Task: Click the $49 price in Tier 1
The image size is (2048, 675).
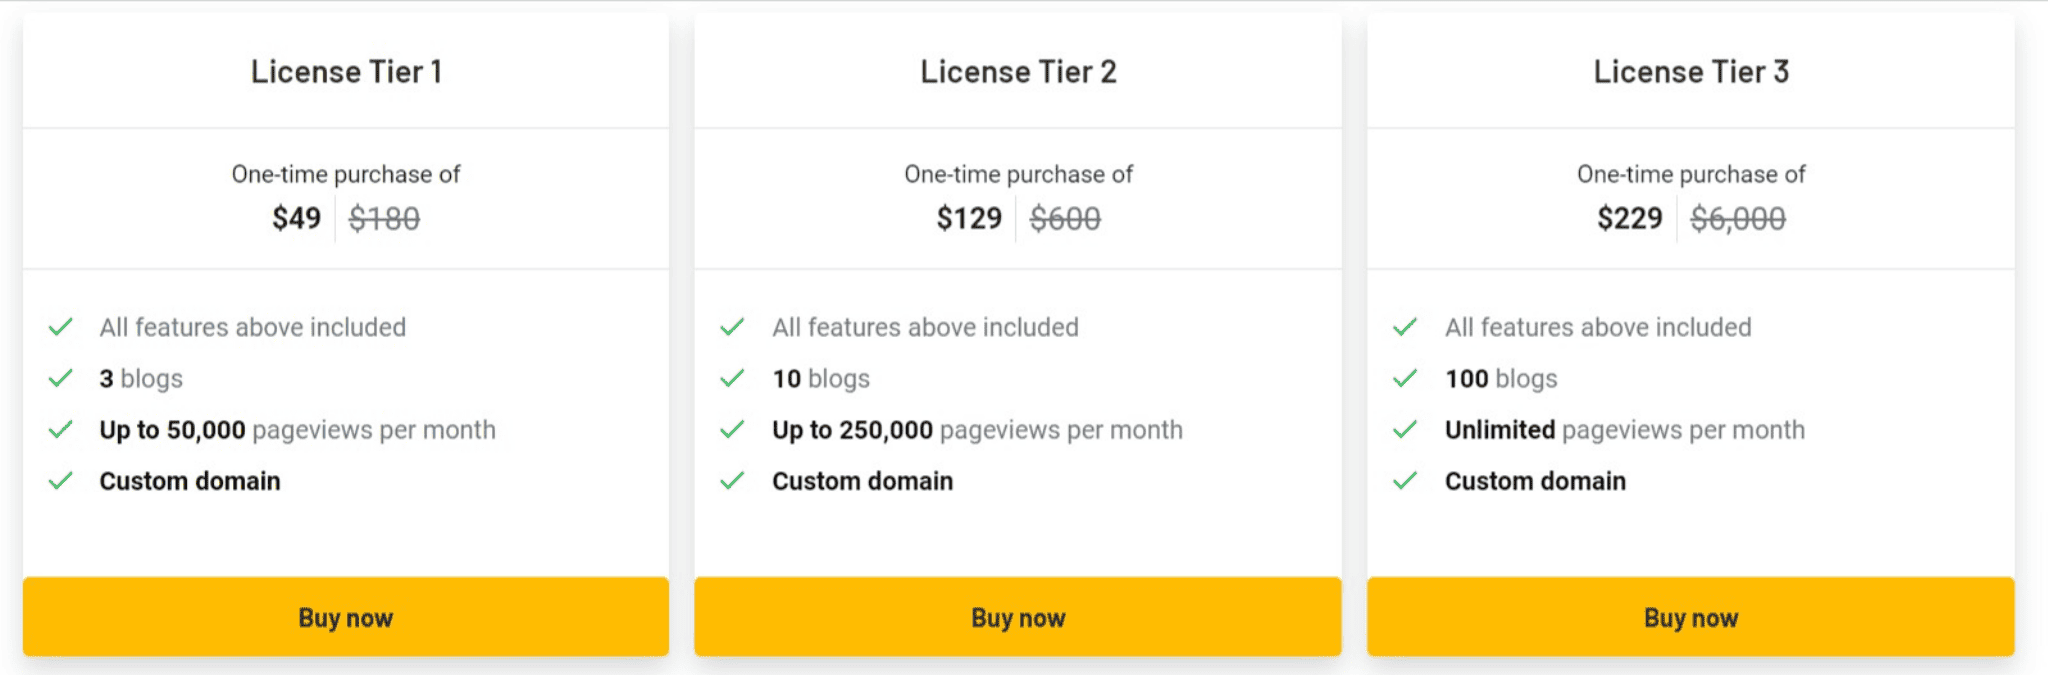Action: coord(297,218)
